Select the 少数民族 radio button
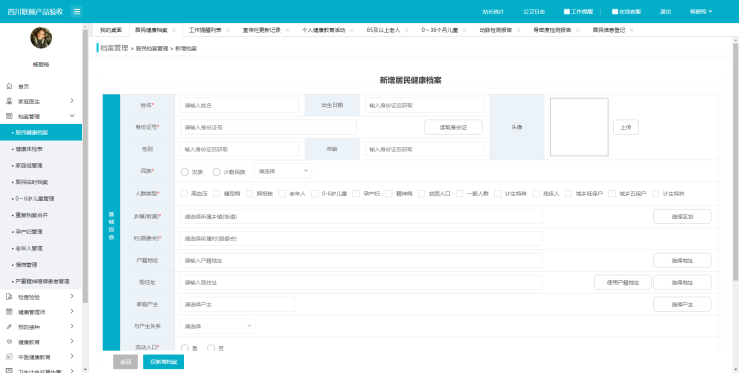740x374 pixels. point(216,172)
